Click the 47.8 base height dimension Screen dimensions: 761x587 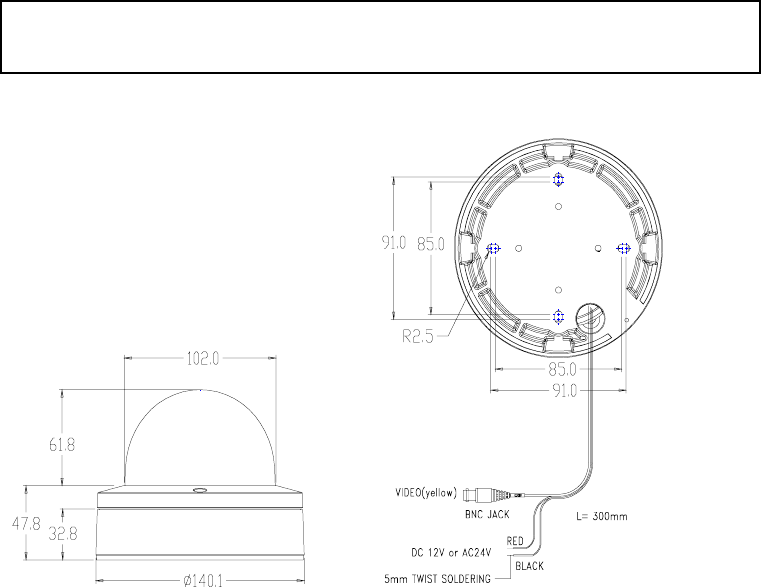26,524
